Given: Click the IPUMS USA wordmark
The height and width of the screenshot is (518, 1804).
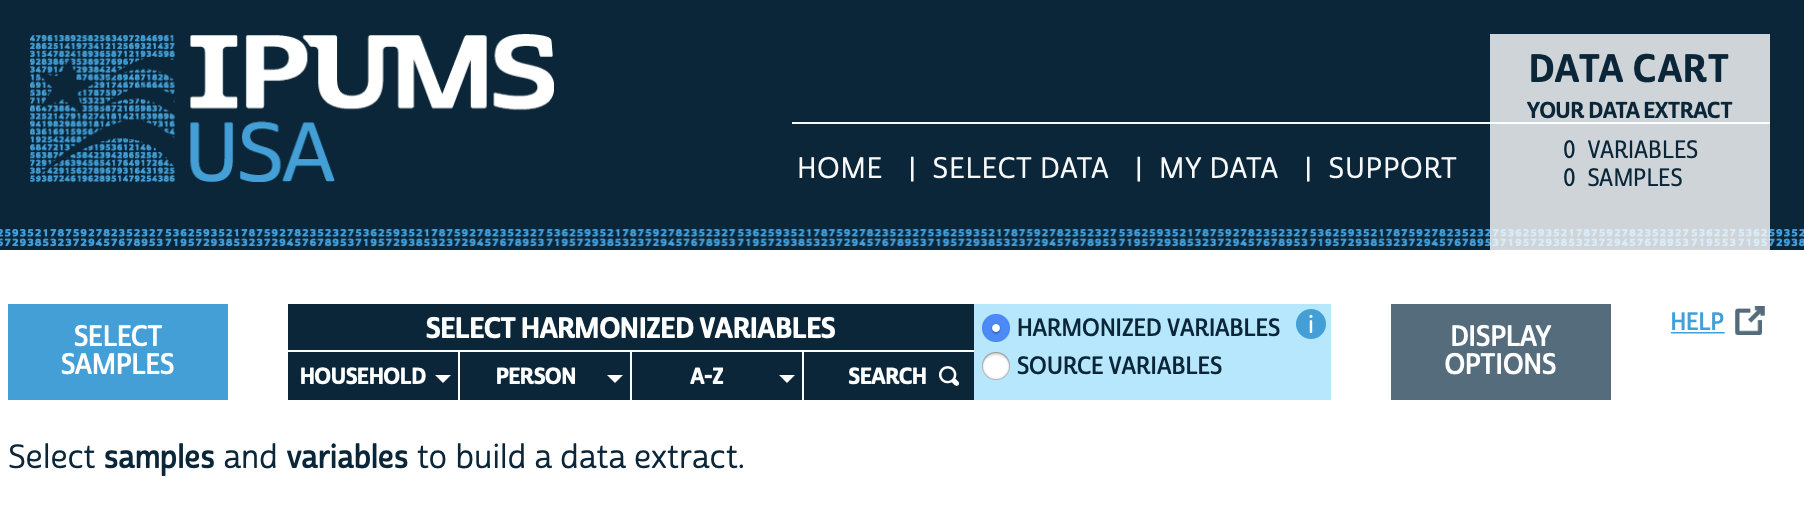Looking at the screenshot, I should click(371, 109).
